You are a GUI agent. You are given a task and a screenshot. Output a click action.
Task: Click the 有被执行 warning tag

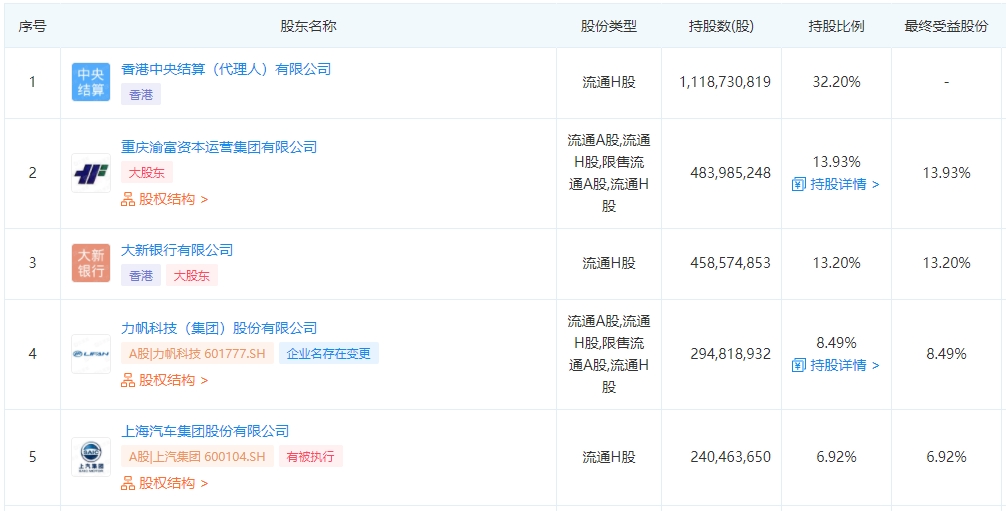click(311, 456)
